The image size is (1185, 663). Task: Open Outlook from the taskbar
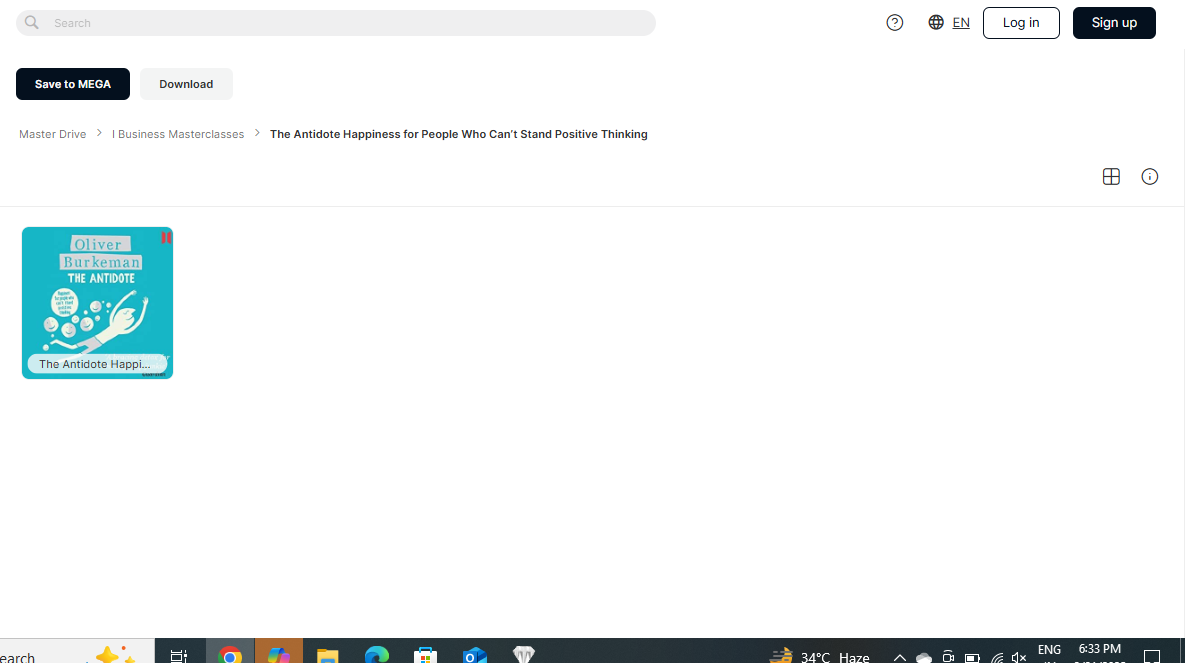475,655
